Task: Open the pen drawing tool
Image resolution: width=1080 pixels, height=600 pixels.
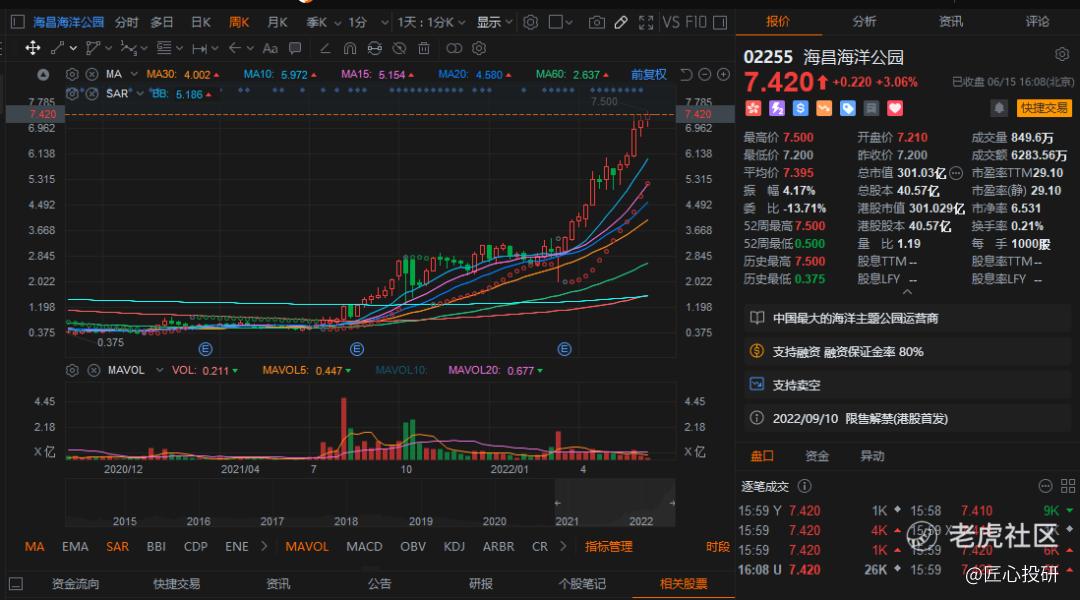Action: coord(621,23)
